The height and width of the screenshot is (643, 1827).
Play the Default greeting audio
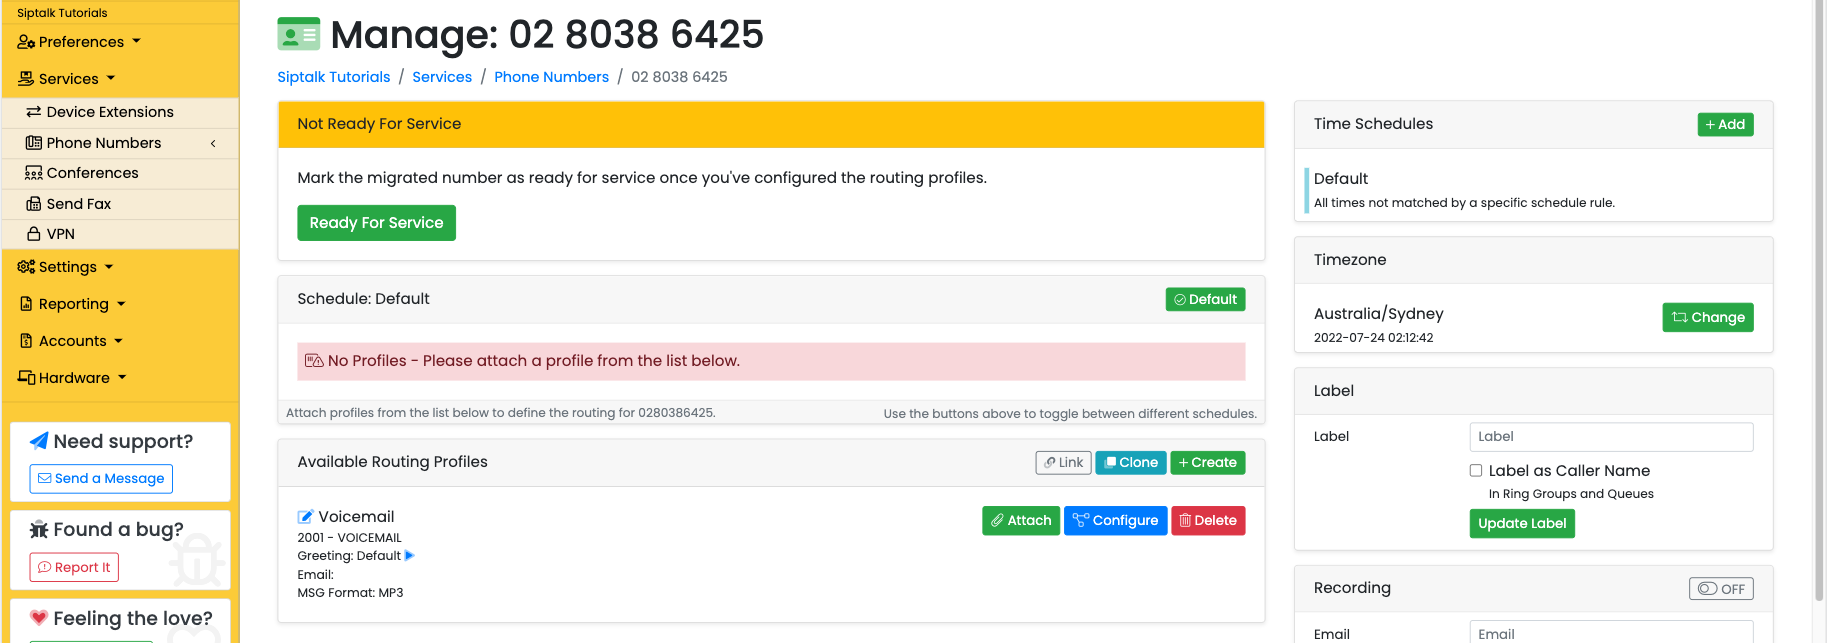click(x=409, y=556)
